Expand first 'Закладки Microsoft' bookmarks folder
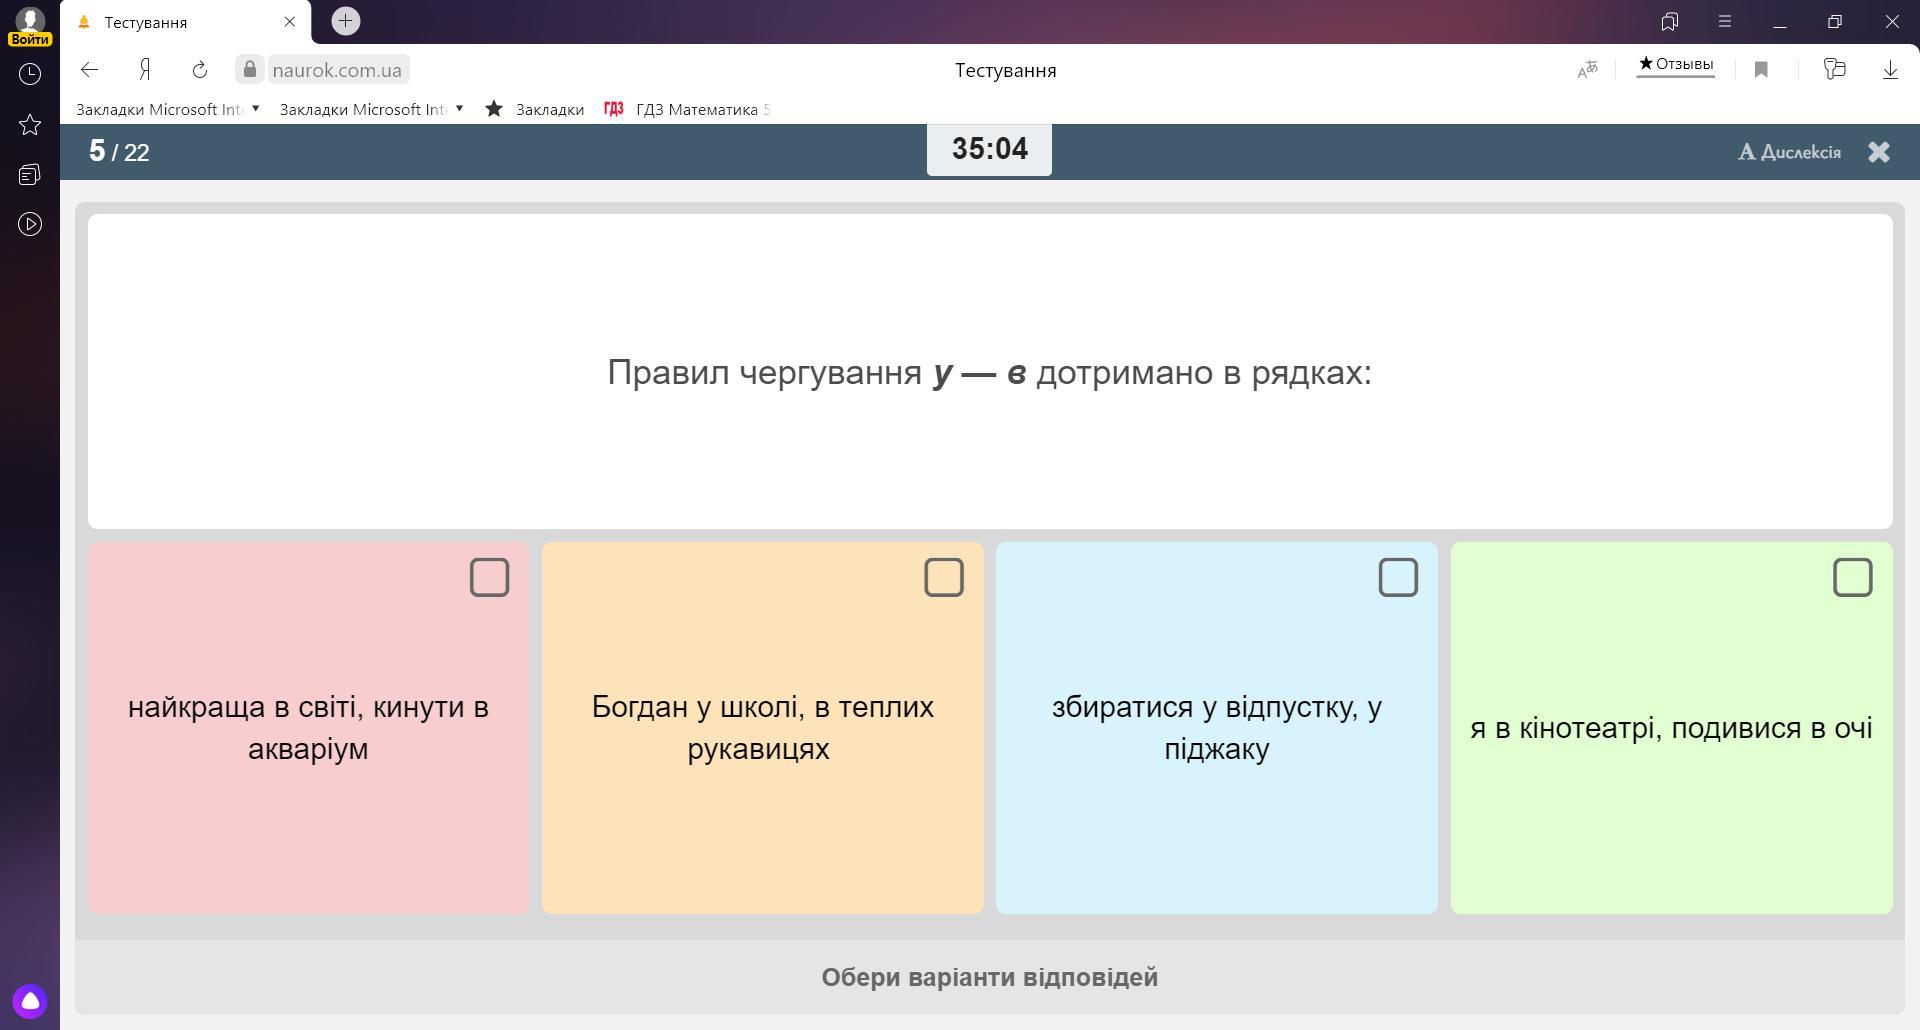Screen dimensions: 1920x1030 [x=167, y=109]
